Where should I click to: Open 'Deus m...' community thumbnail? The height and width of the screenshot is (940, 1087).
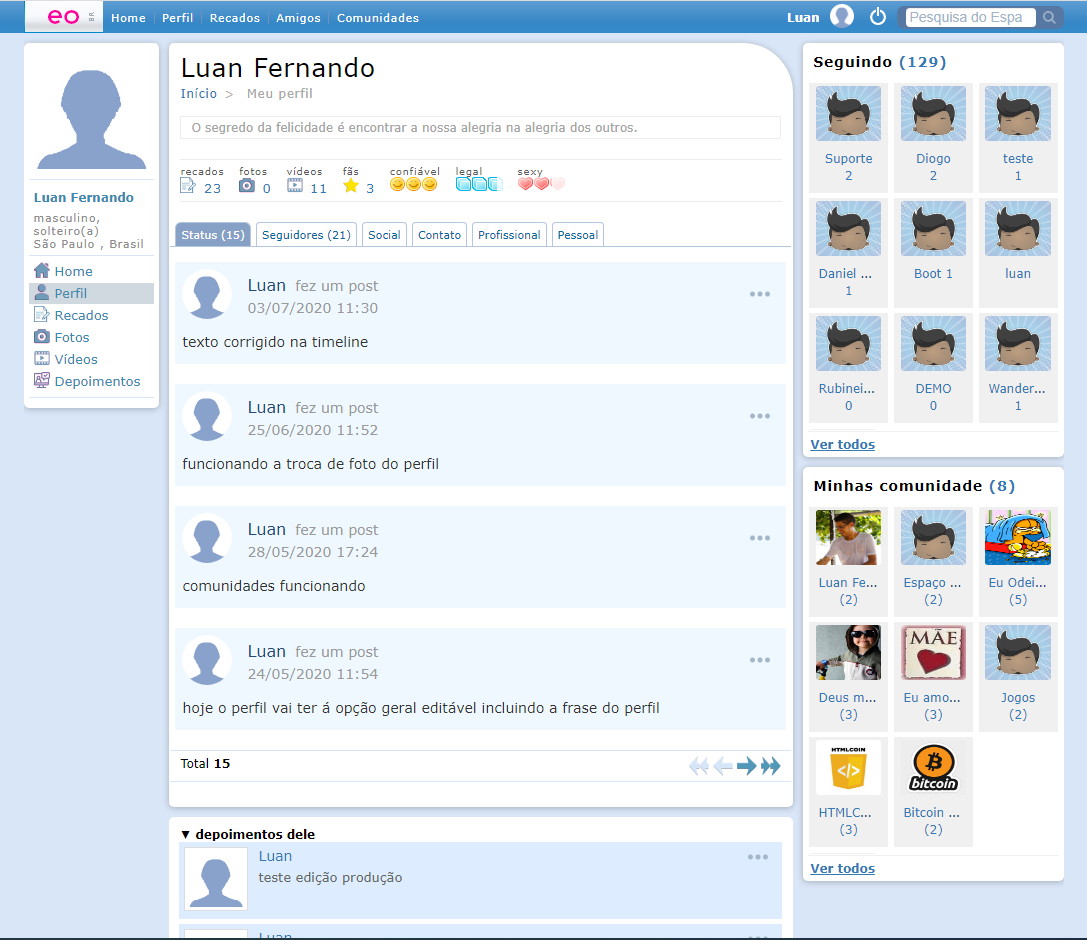[849, 653]
